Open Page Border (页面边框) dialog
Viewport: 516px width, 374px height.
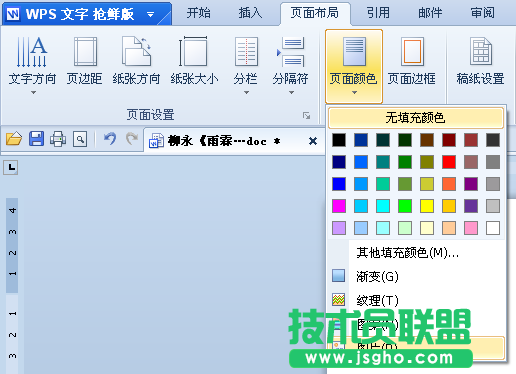click(x=412, y=62)
